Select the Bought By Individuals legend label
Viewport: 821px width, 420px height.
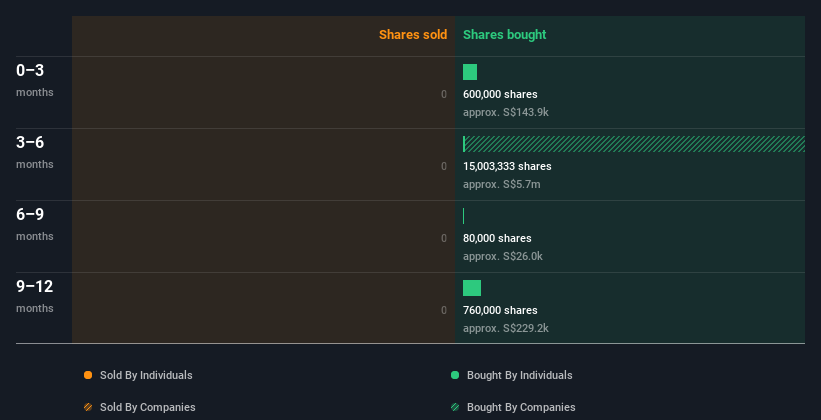click(x=519, y=375)
